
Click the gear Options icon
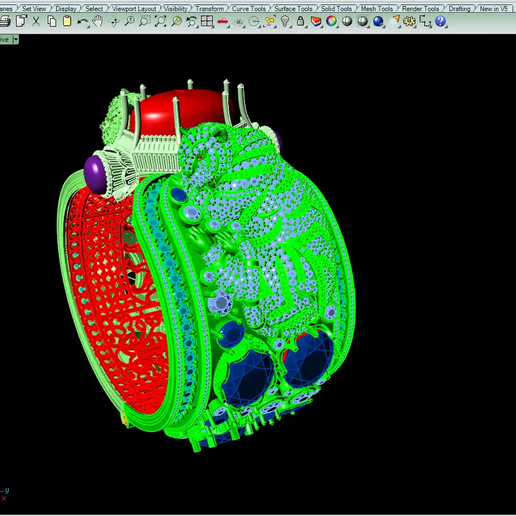tap(409, 22)
